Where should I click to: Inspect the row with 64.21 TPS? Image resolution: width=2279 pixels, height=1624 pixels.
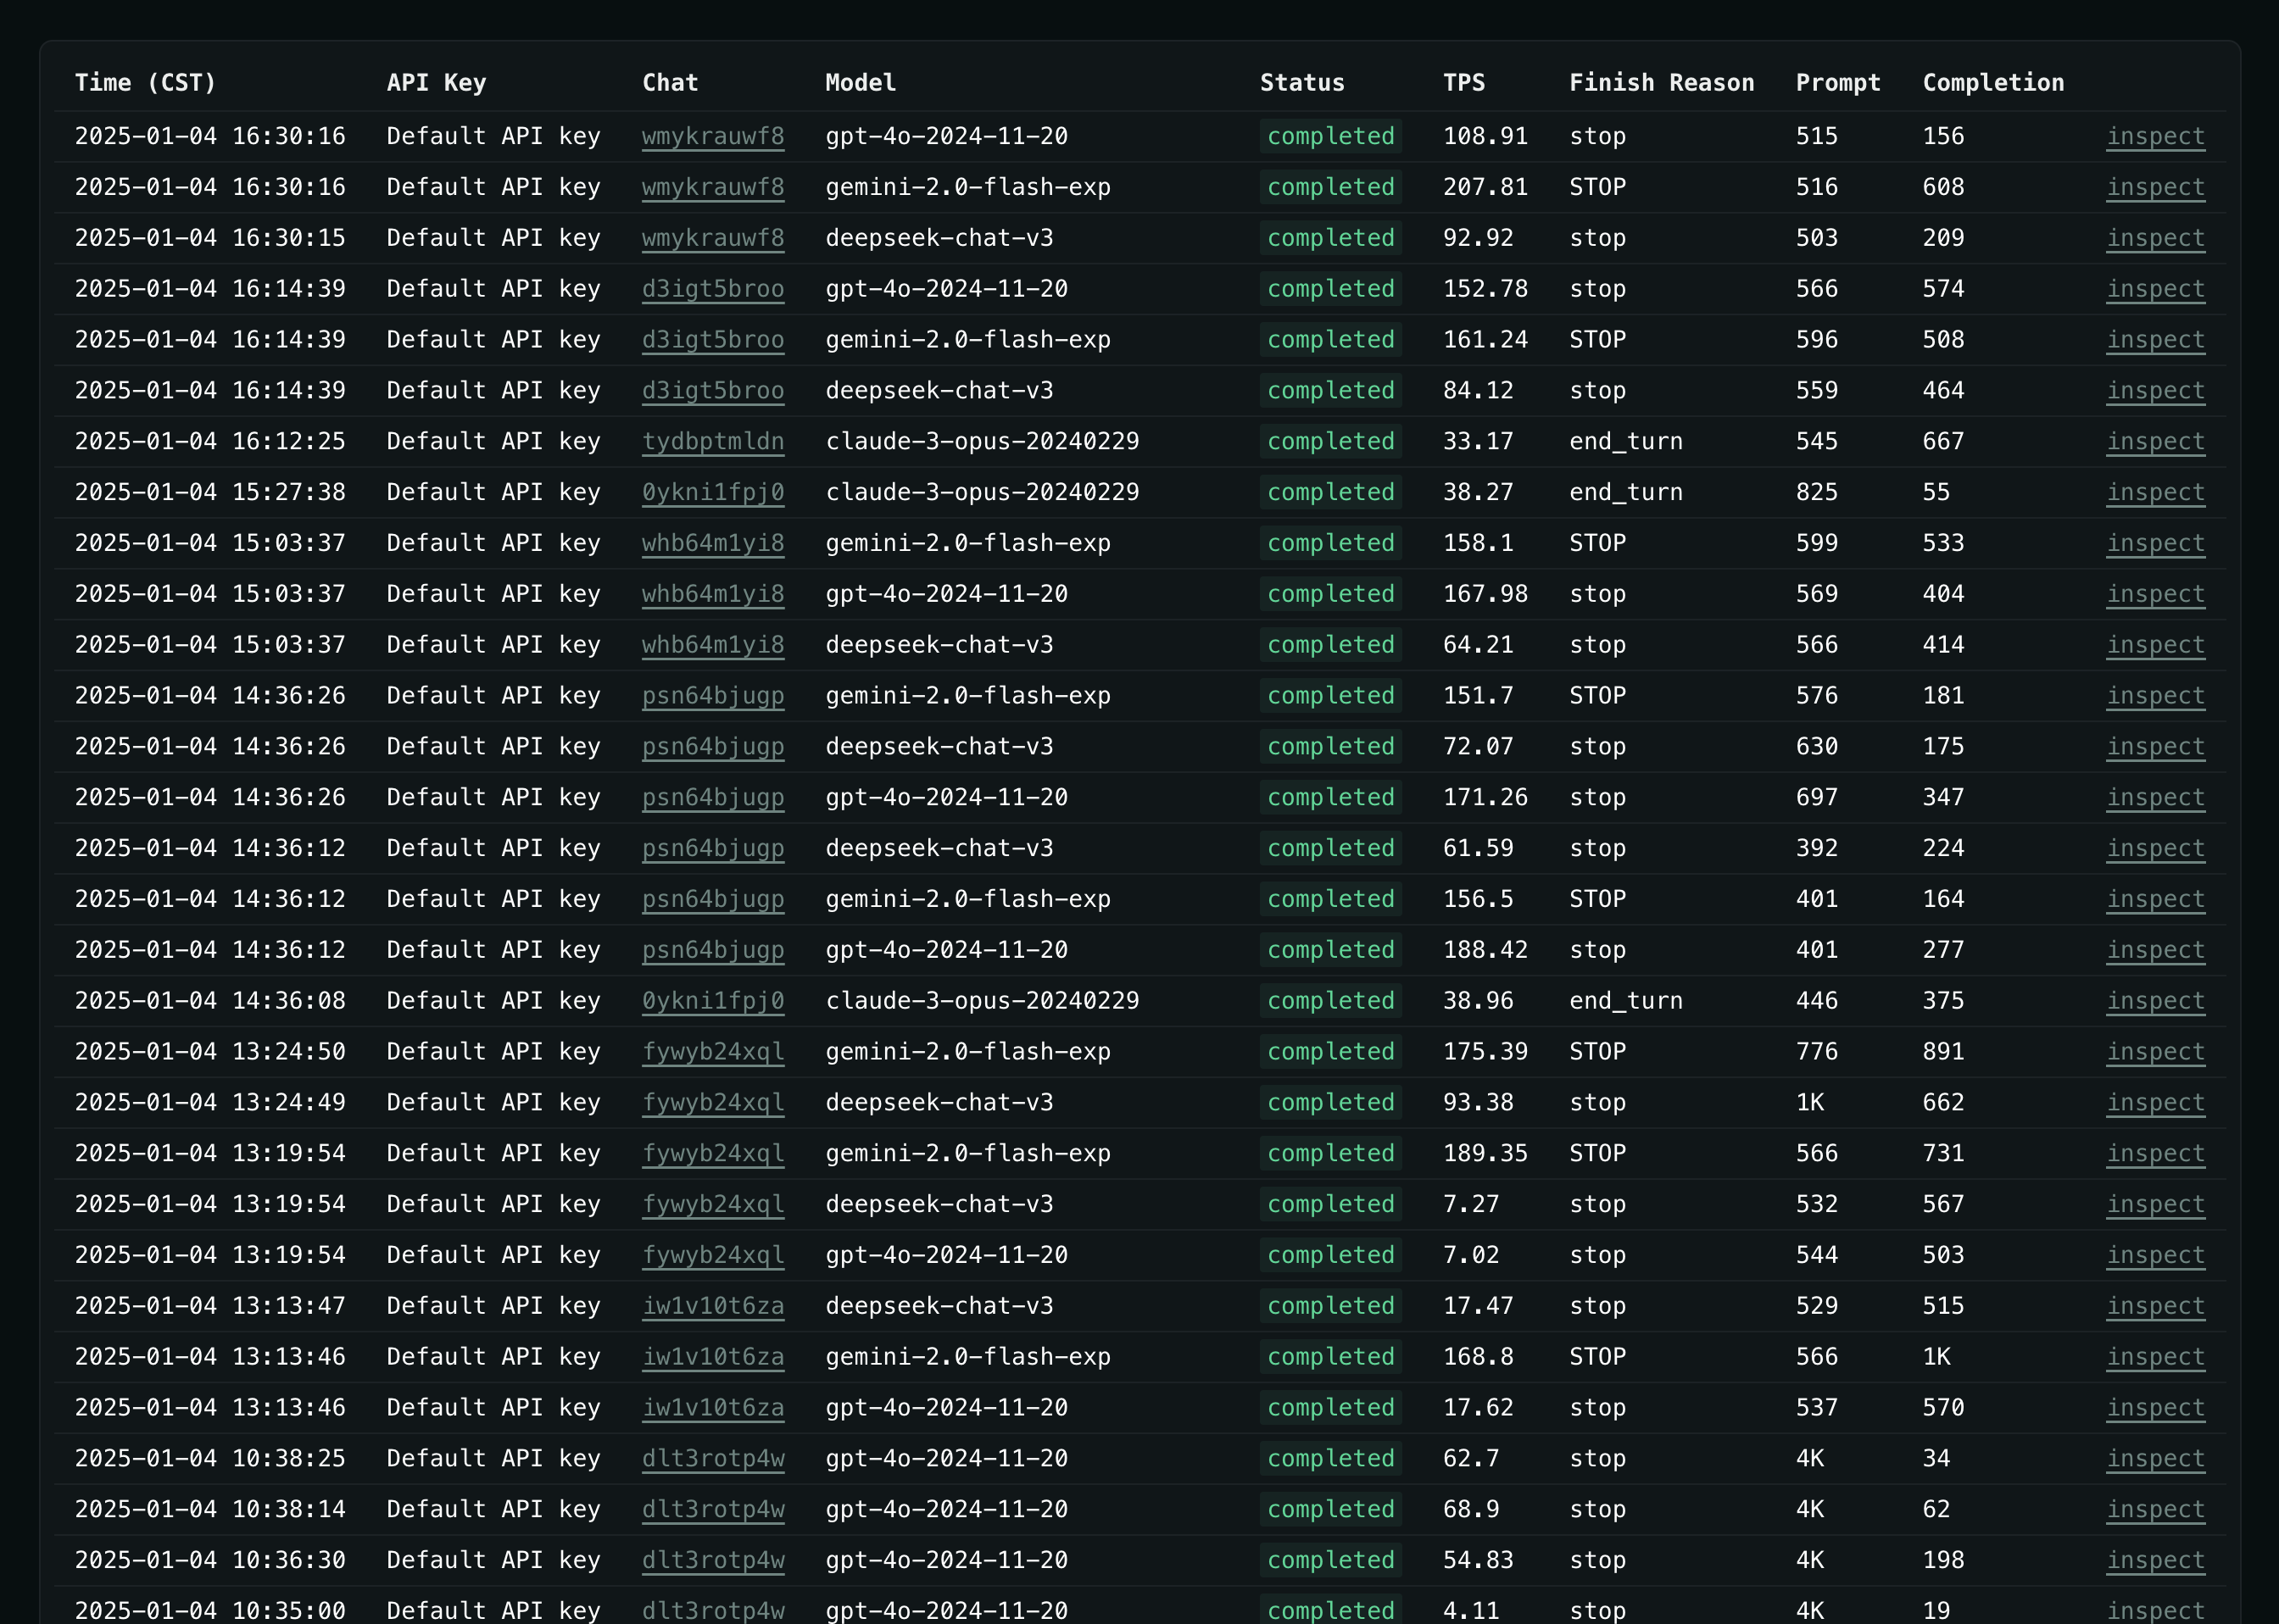click(2155, 645)
